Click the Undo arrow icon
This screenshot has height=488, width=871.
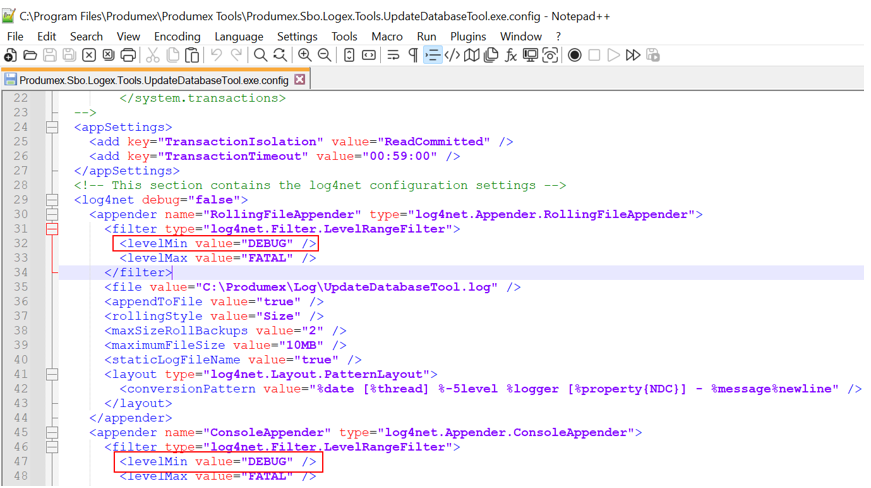tap(216, 56)
